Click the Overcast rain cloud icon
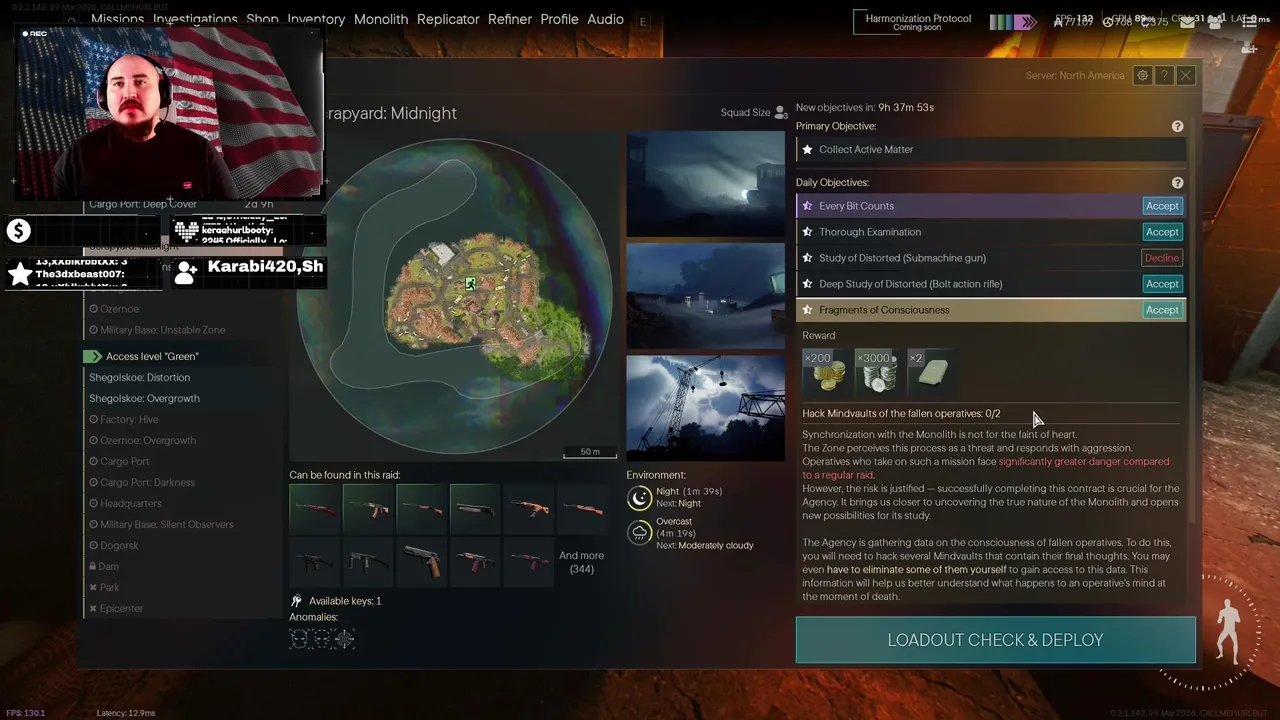Image resolution: width=1280 pixels, height=720 pixels. [x=639, y=532]
